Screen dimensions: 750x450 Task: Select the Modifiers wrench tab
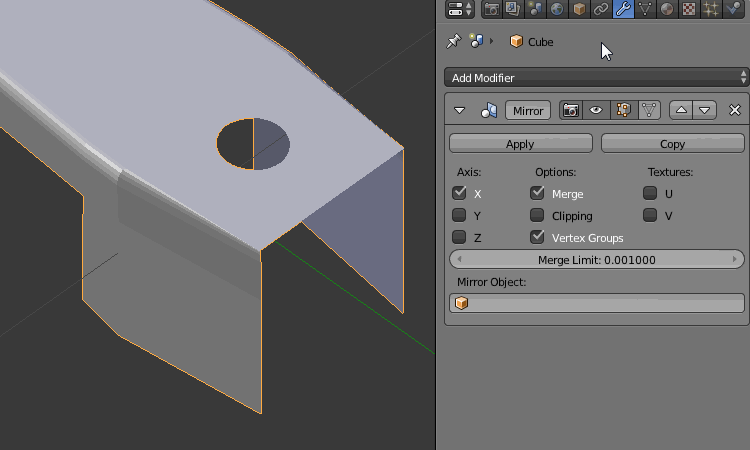tap(623, 9)
